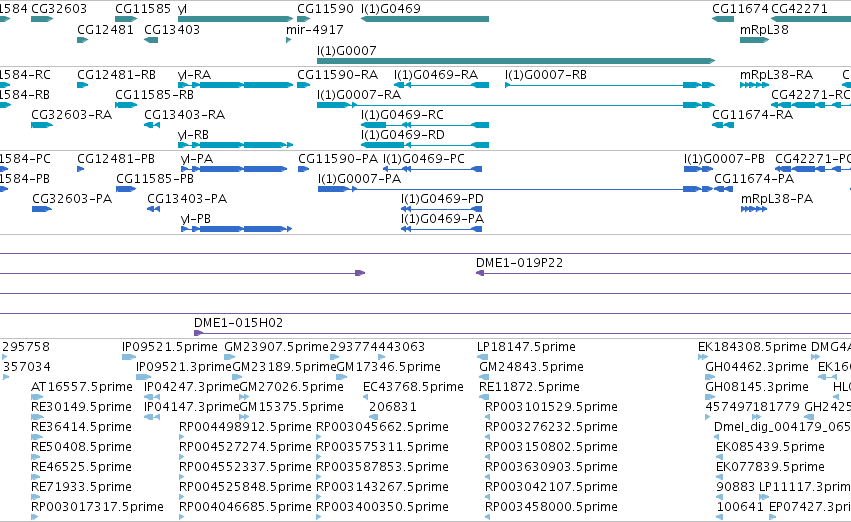Open protein CG11674-PA

pos(754,179)
